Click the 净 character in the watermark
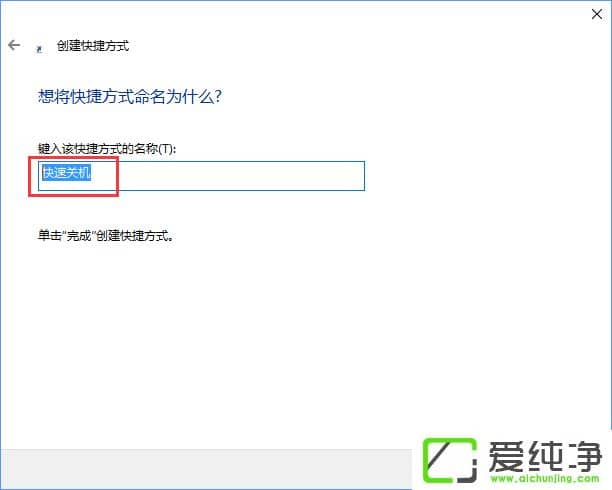Screen dimensions: 612x490 point(584,456)
